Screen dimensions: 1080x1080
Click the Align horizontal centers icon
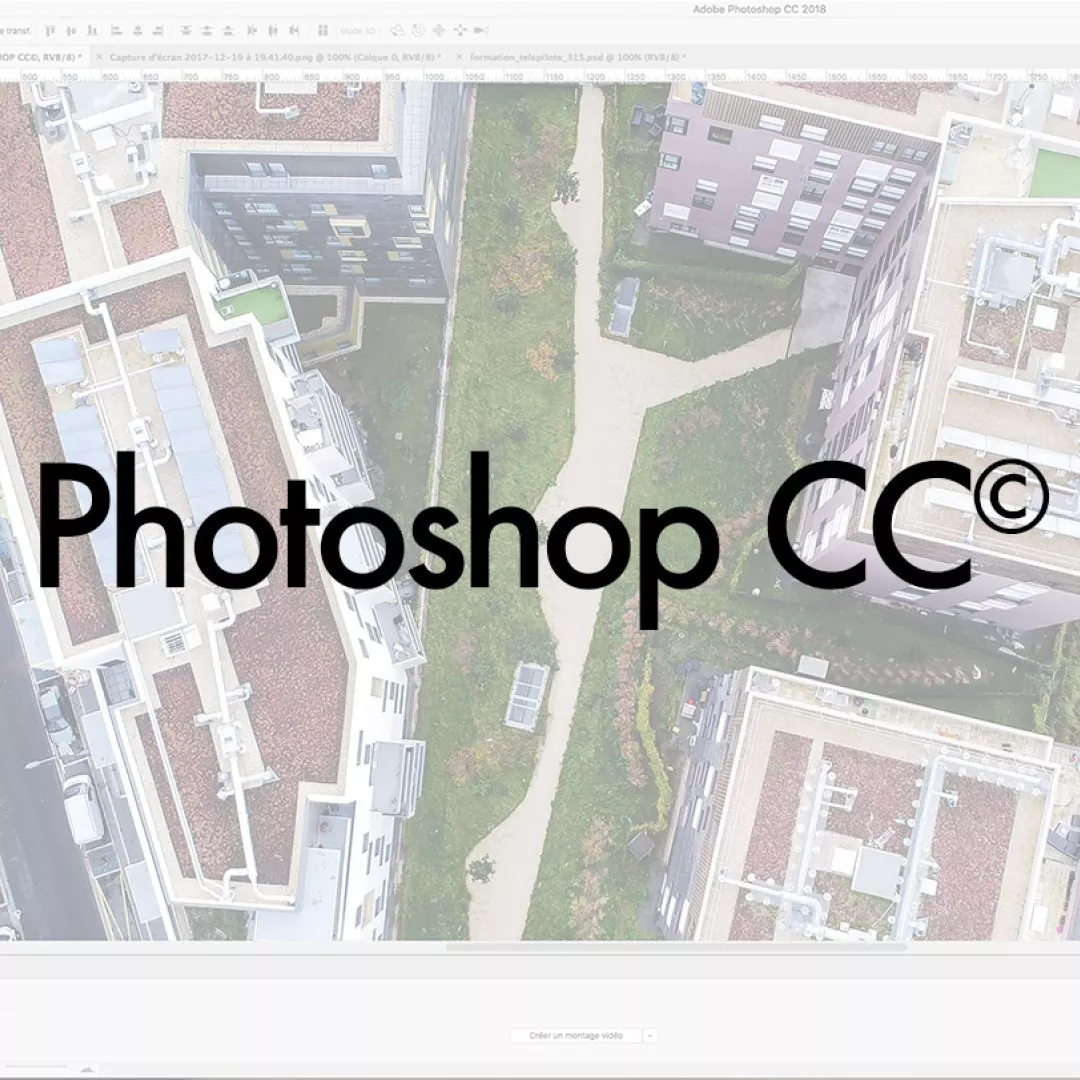coord(138,30)
